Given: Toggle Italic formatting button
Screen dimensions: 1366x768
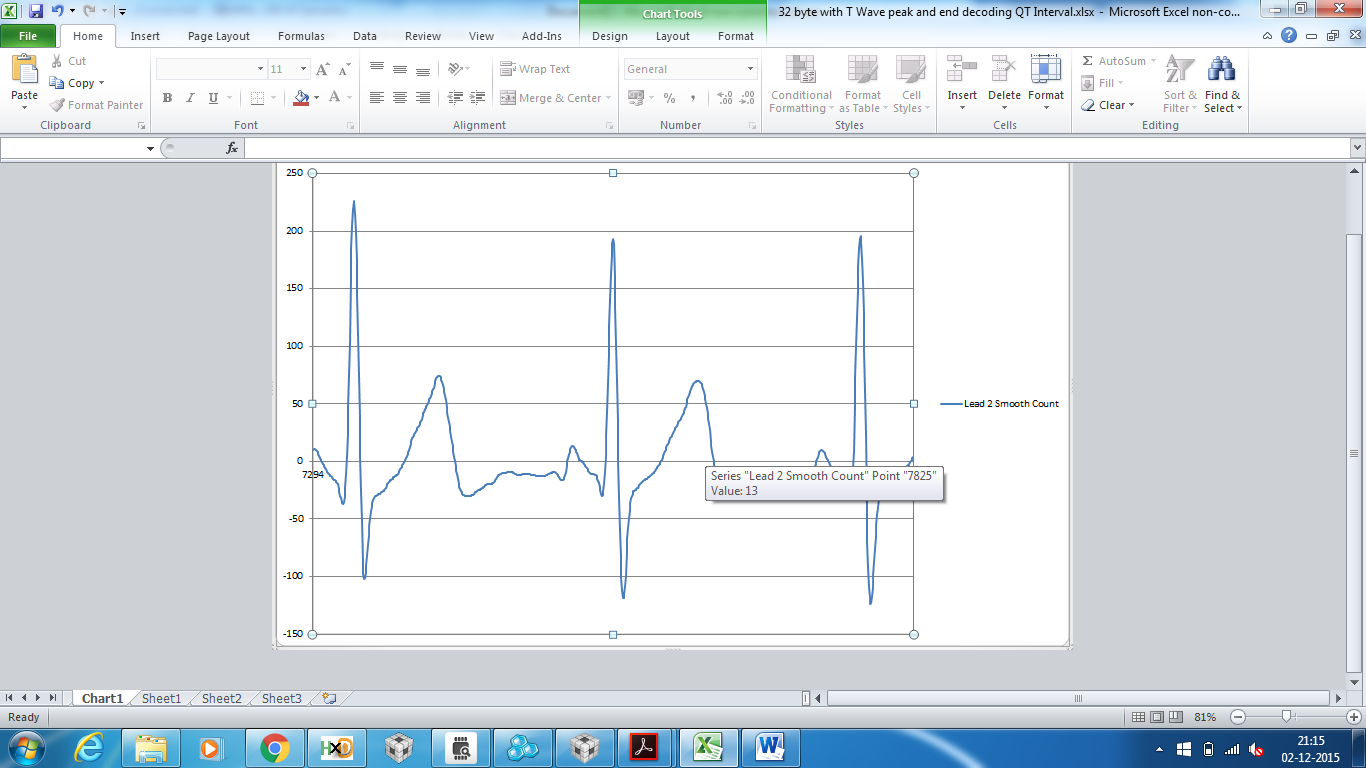Looking at the screenshot, I should pyautogui.click(x=190, y=98).
